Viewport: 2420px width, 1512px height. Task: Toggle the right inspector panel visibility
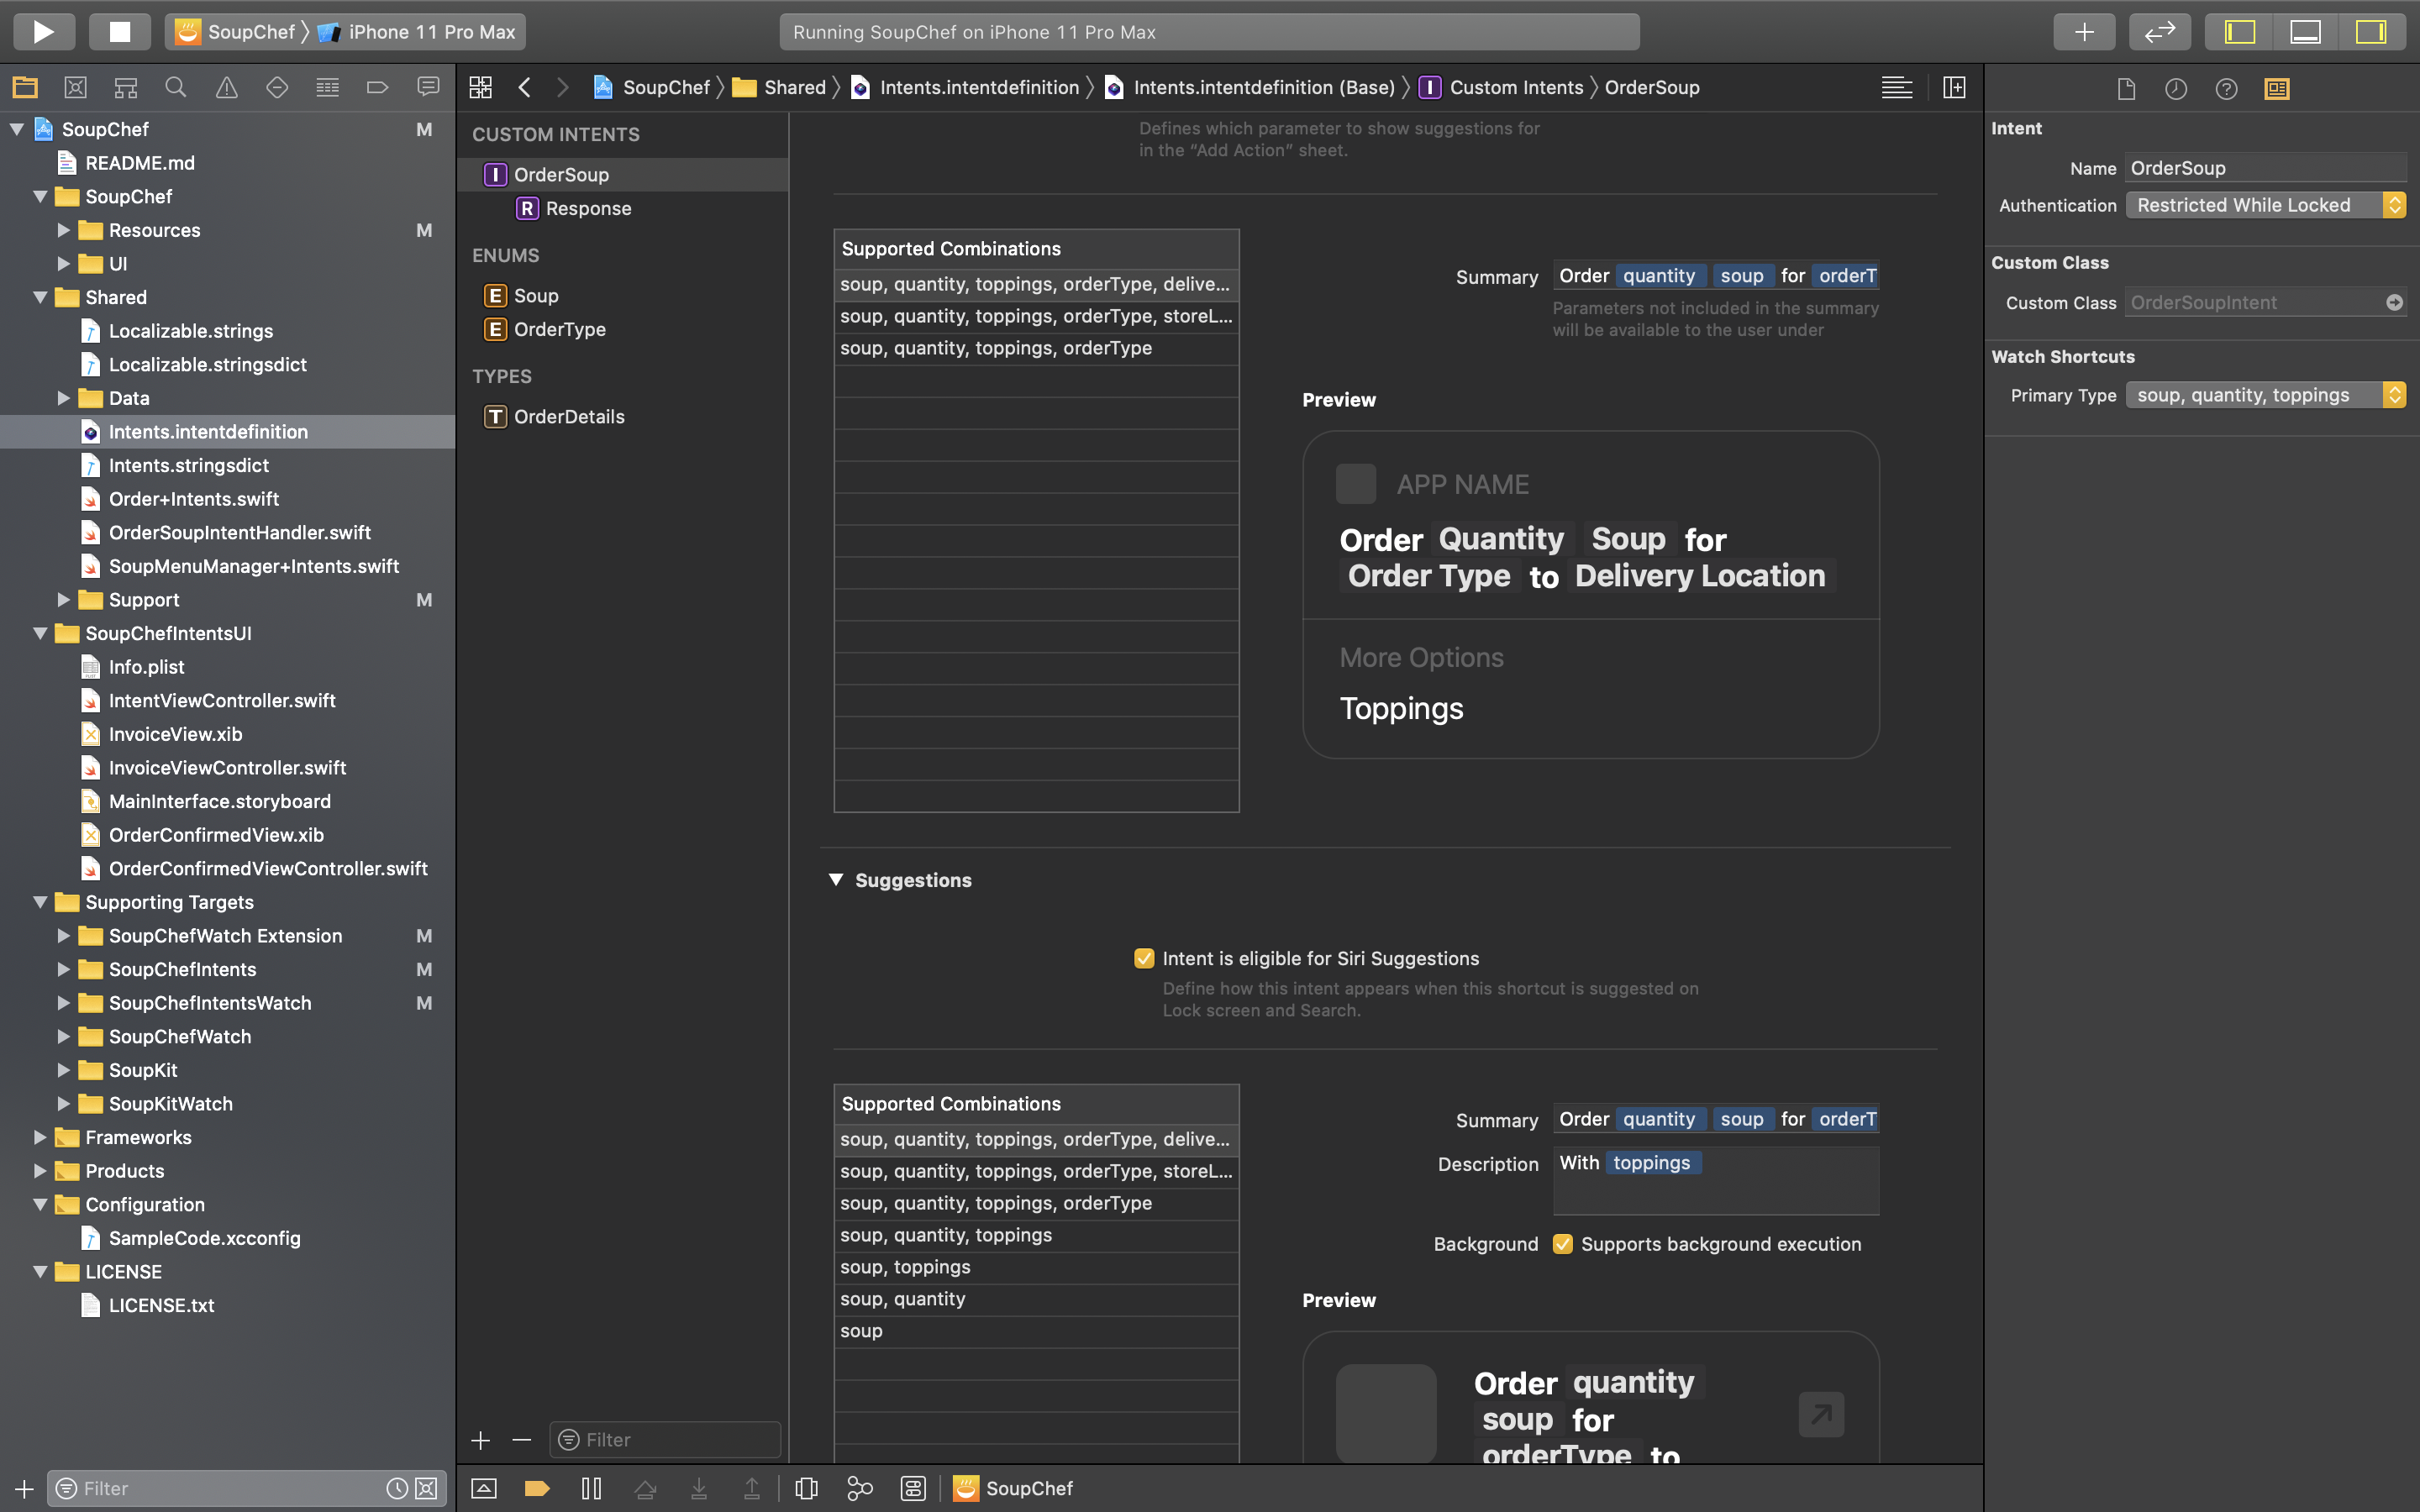[x=2370, y=31]
